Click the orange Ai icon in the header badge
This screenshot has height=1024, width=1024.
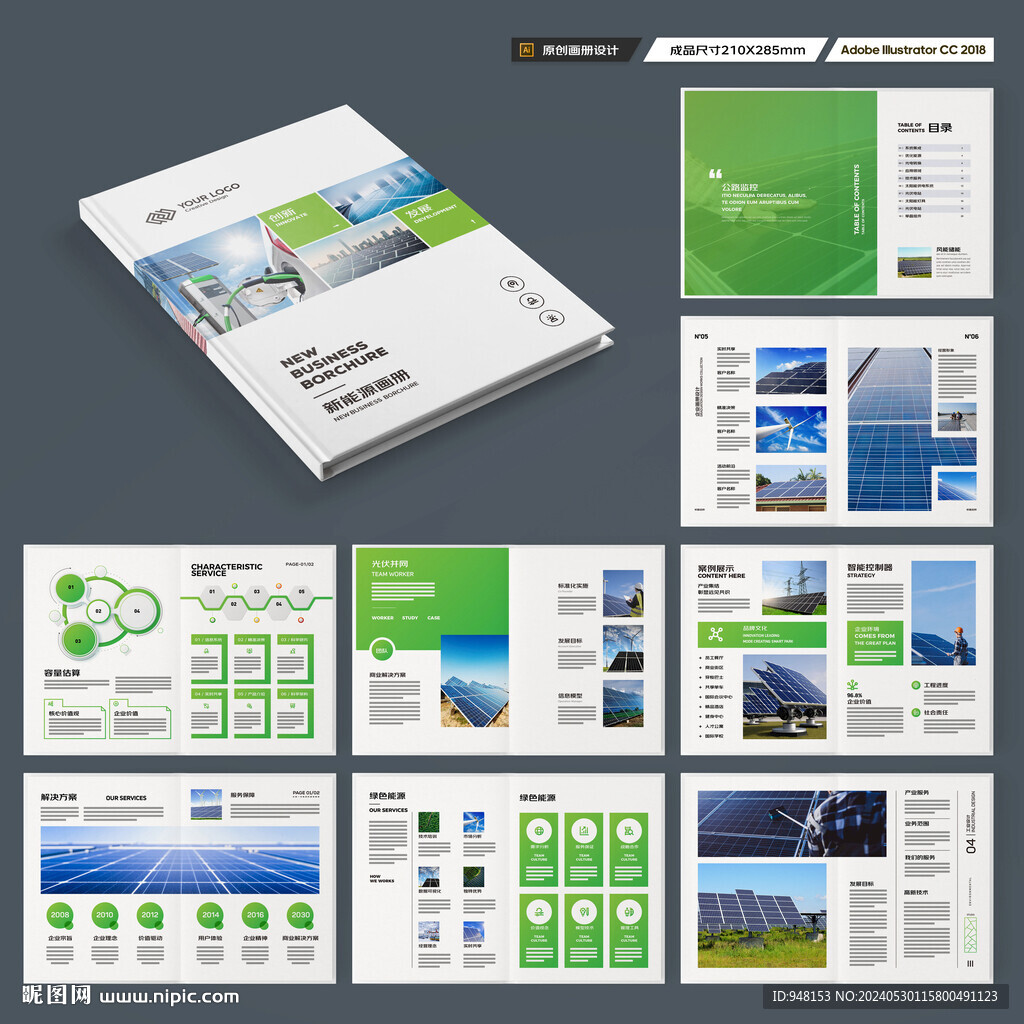point(526,50)
